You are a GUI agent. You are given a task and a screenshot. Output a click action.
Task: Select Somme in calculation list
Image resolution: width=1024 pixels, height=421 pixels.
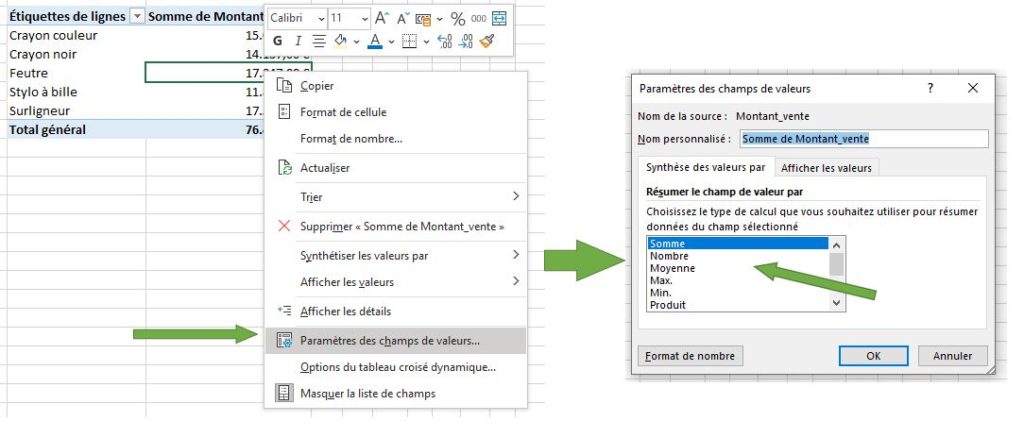click(x=738, y=243)
